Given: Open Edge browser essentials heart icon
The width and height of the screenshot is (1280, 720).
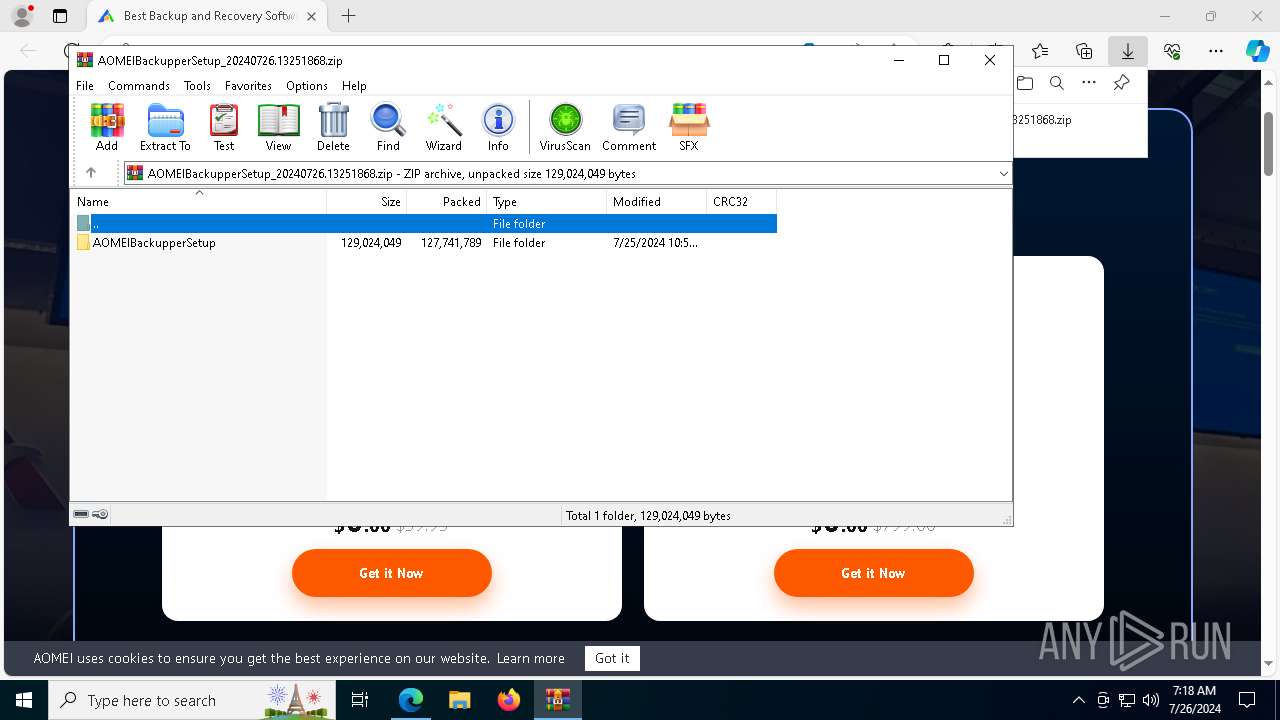Looking at the screenshot, I should pos(1172,51).
